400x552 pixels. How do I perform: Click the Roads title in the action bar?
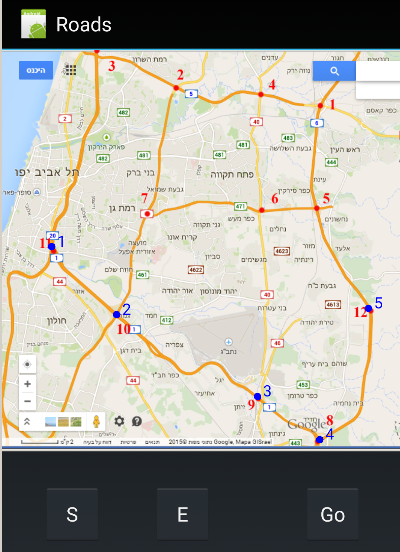click(84, 24)
